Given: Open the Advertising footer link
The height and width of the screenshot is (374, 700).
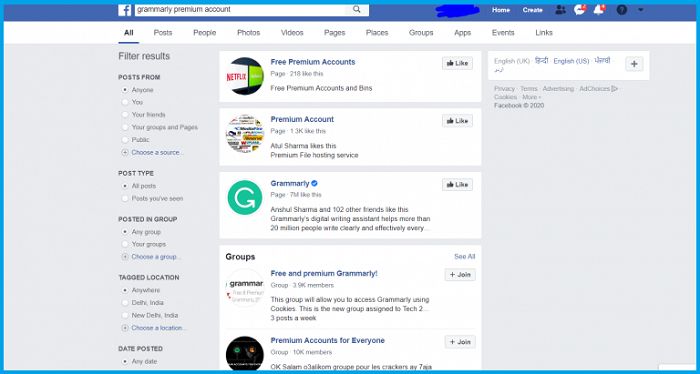Looking at the screenshot, I should (558, 89).
